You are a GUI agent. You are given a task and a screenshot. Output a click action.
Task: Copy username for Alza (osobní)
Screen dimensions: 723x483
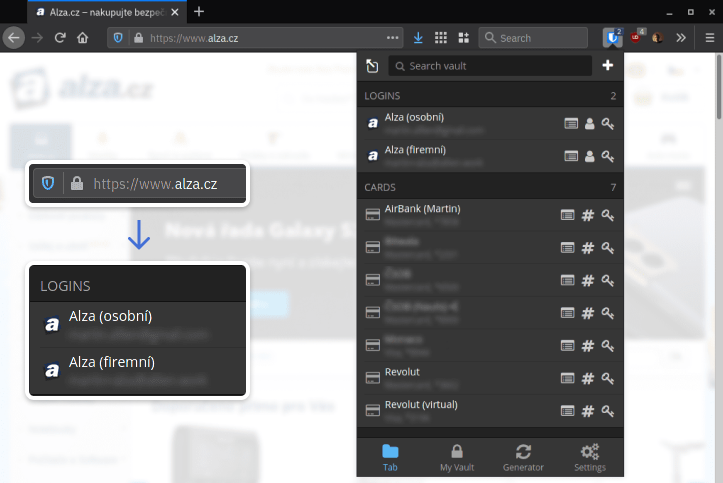(589, 124)
